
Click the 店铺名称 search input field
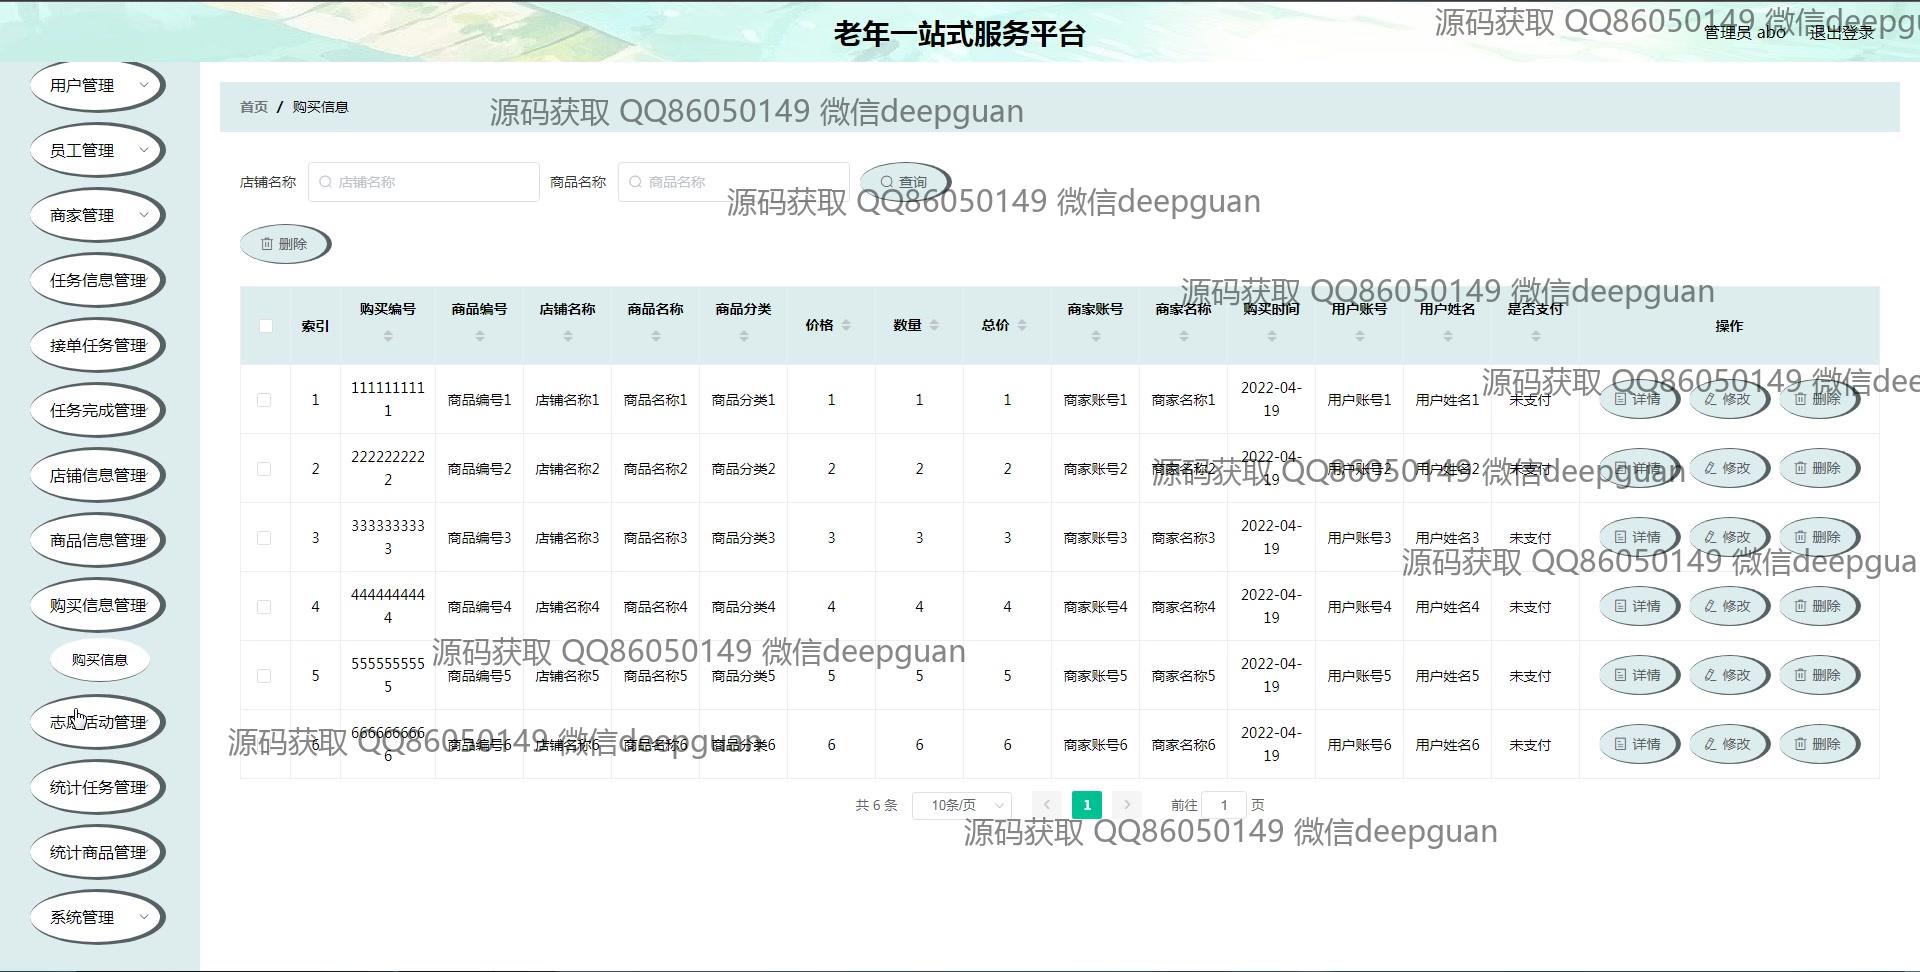[x=424, y=182]
